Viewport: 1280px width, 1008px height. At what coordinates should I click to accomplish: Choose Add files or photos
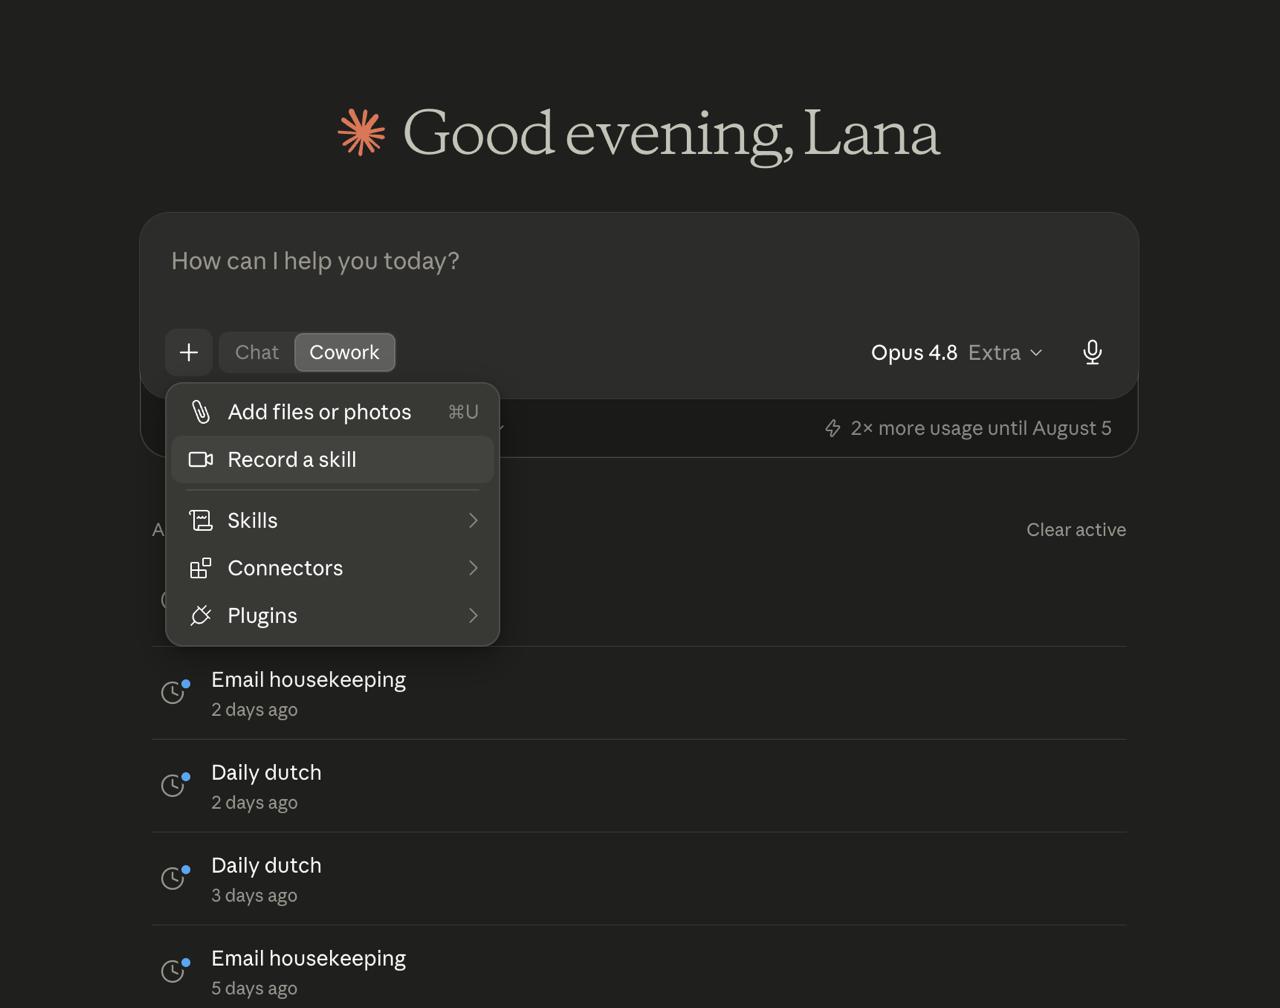point(332,412)
